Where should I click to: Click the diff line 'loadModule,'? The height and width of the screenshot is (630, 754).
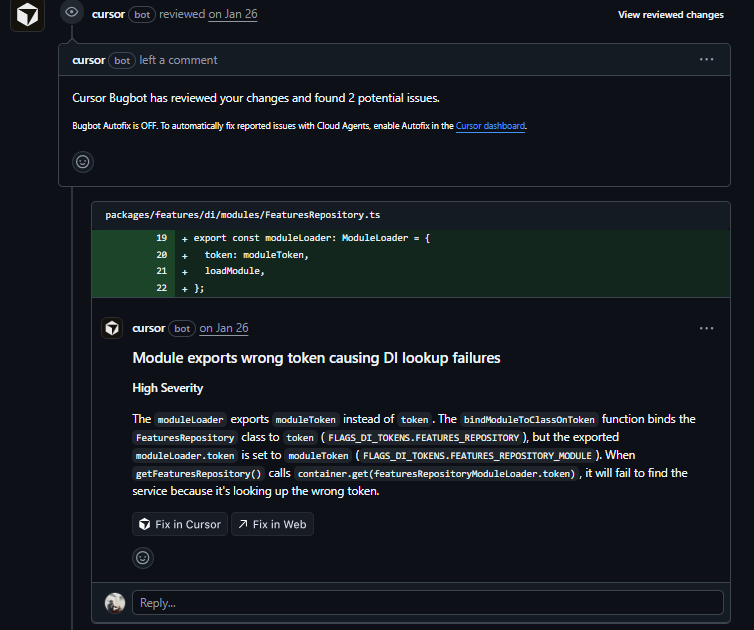[x=235, y=271]
